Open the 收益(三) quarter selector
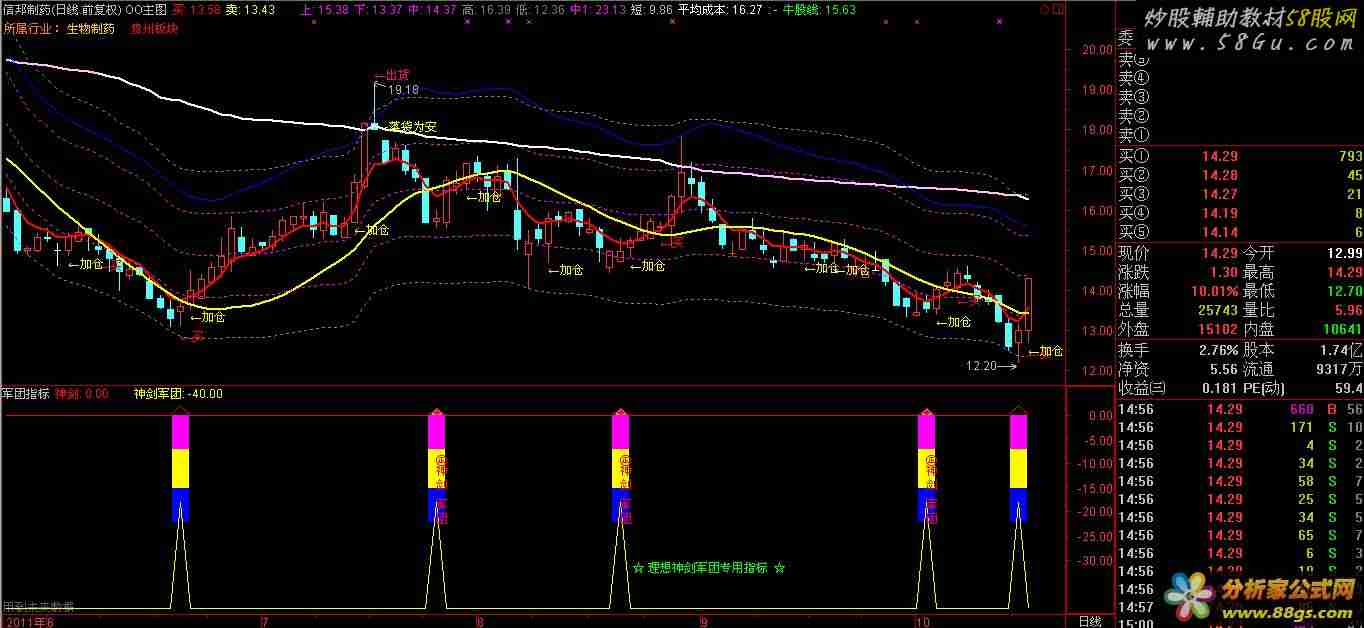 click(x=1142, y=388)
